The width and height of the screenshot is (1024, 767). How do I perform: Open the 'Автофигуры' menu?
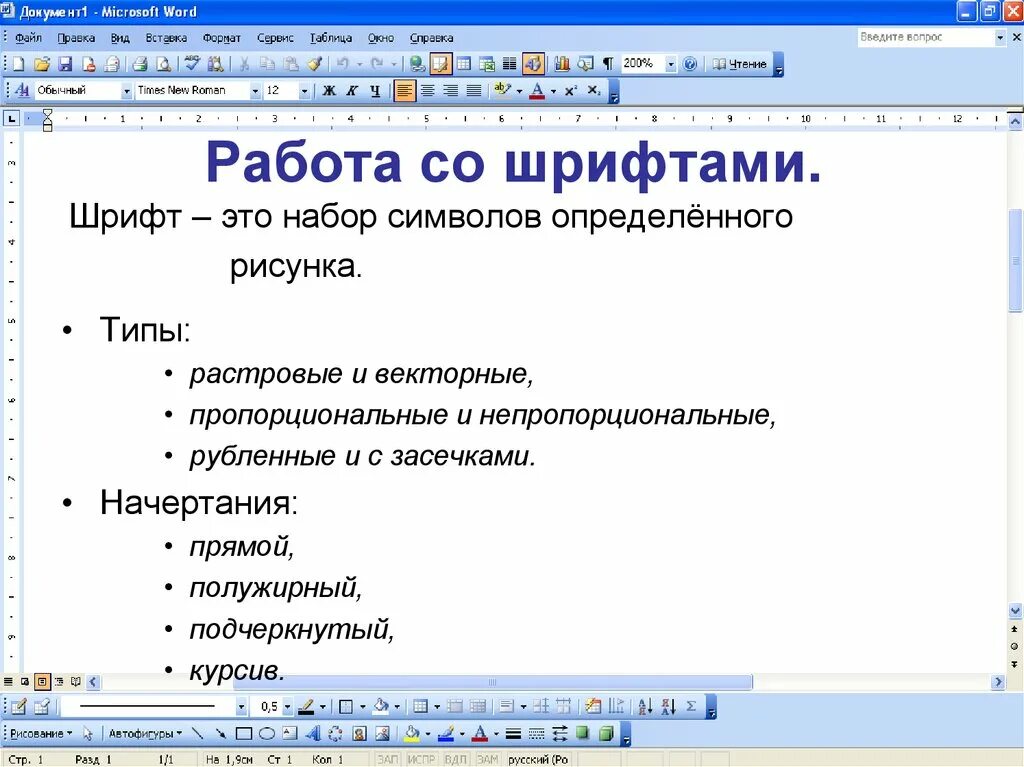(145, 734)
